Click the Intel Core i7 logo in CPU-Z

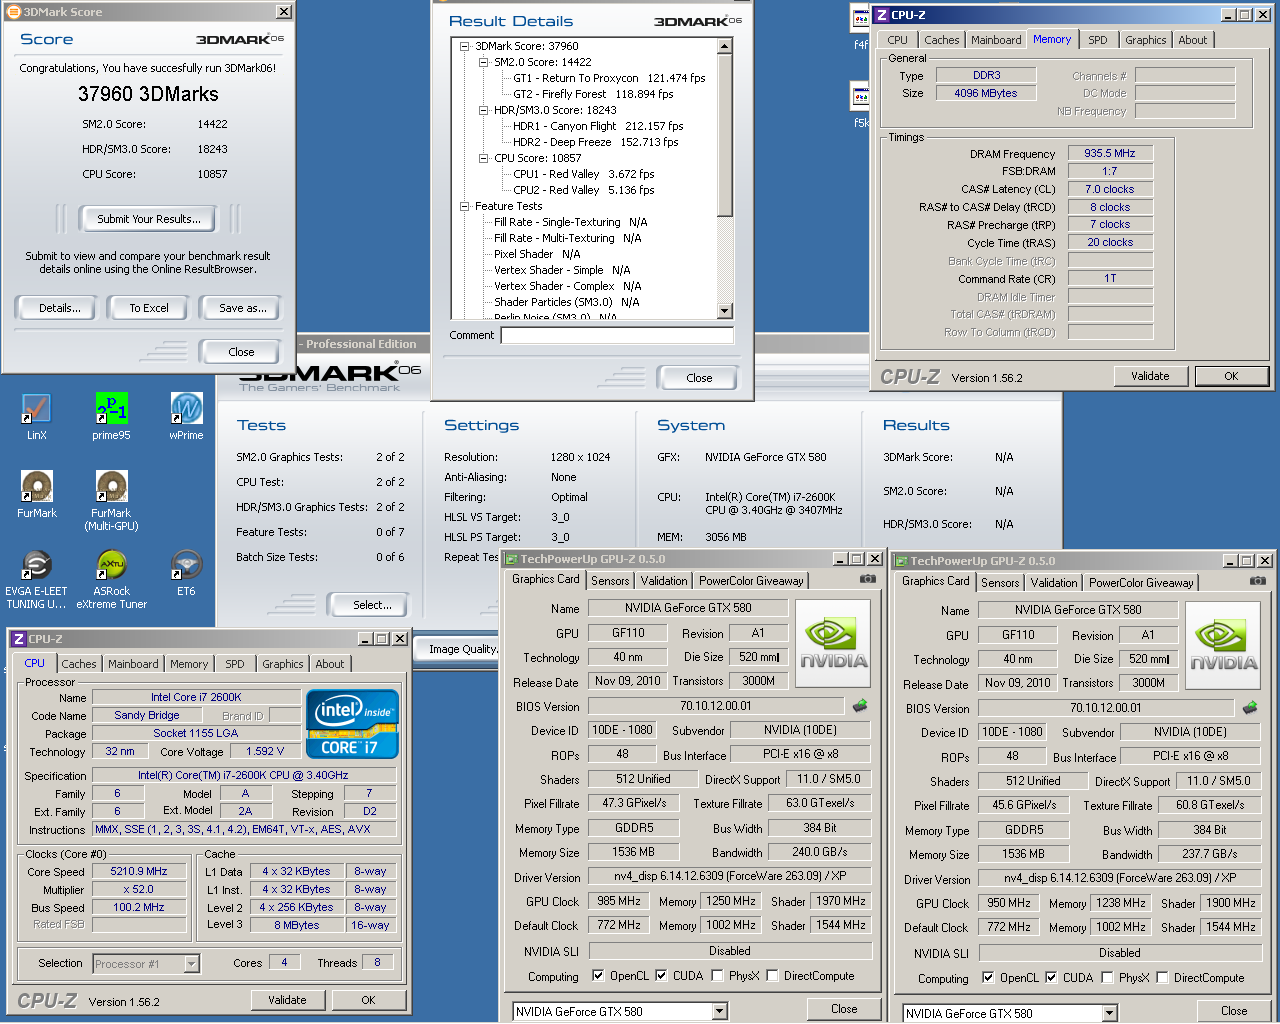click(x=352, y=724)
